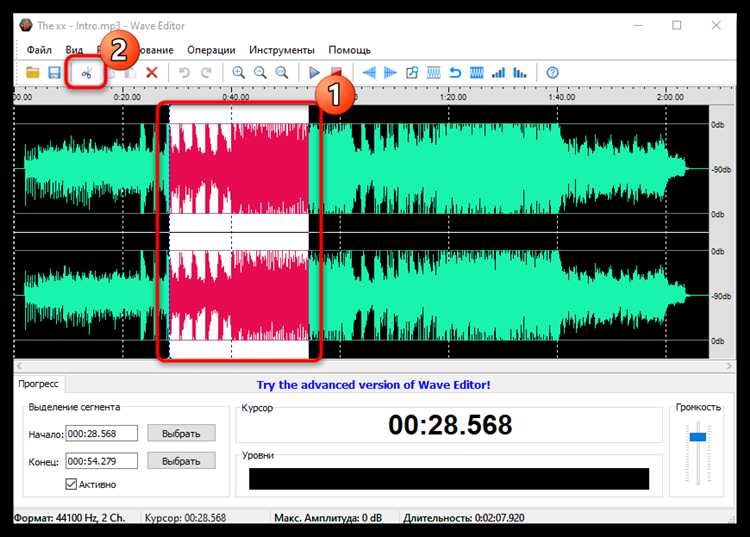This screenshot has height=537, width=750.
Task: Click the square pop-out arrow toolbar icon
Action: tap(412, 73)
